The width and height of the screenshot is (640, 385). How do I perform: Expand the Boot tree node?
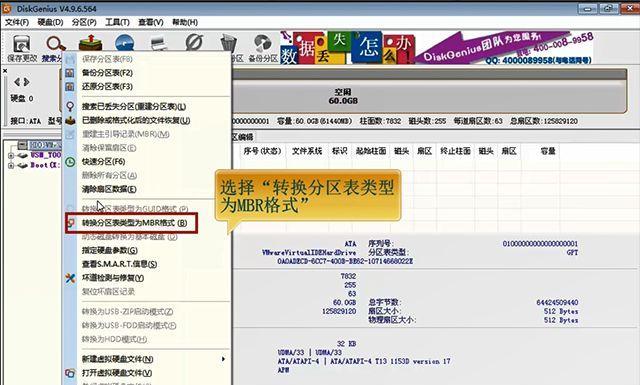pyautogui.click(x=11, y=165)
